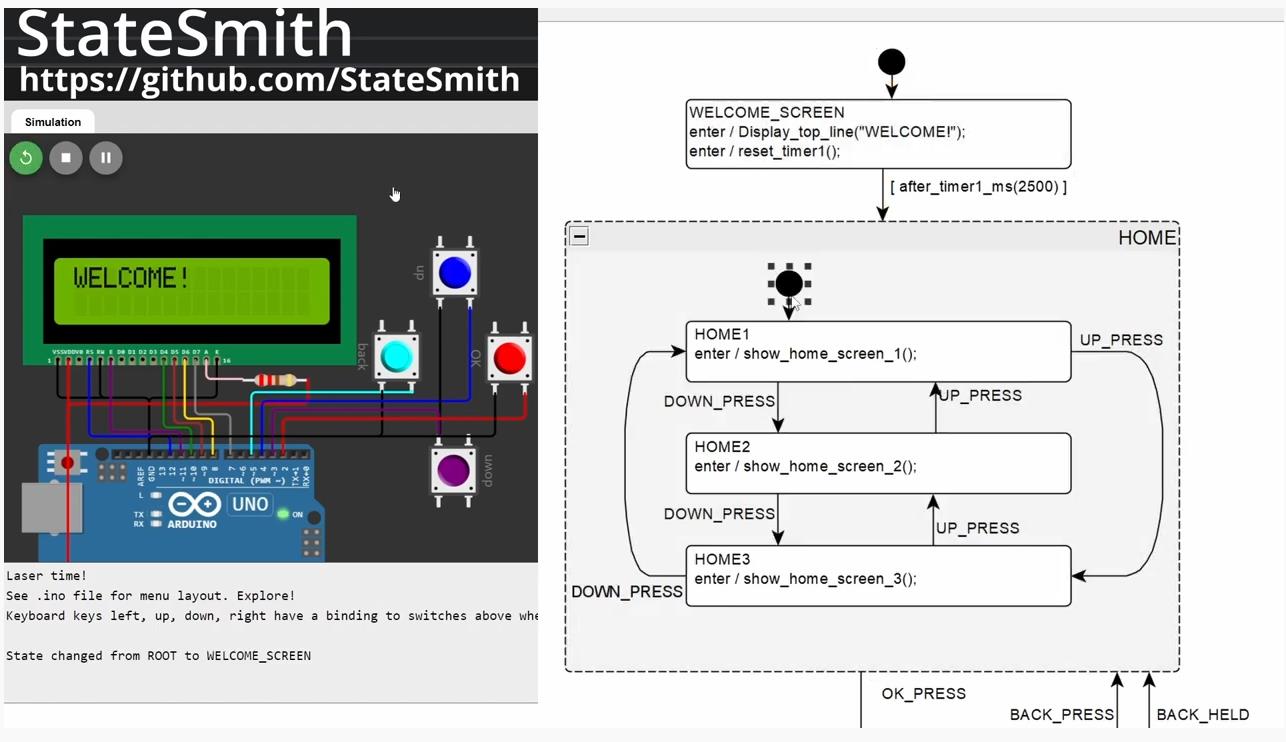Click UP_PRESS label beside HOME1 right edge
This screenshot has height=742, width=1286.
[x=1121, y=340]
